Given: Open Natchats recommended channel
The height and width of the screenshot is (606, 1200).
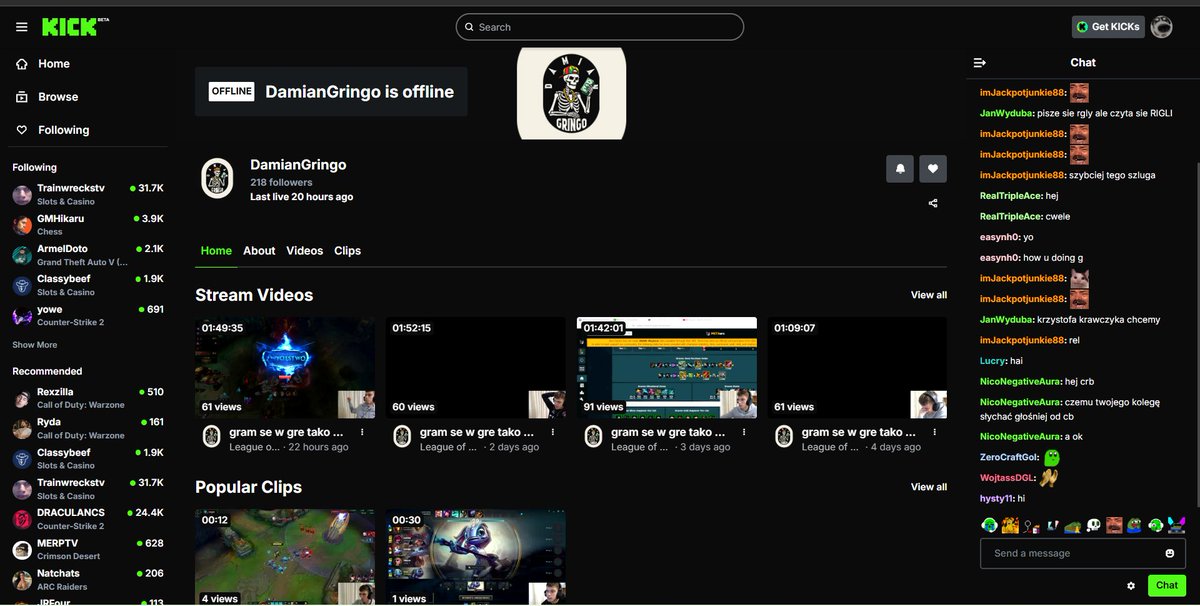Looking at the screenshot, I should 88,580.
